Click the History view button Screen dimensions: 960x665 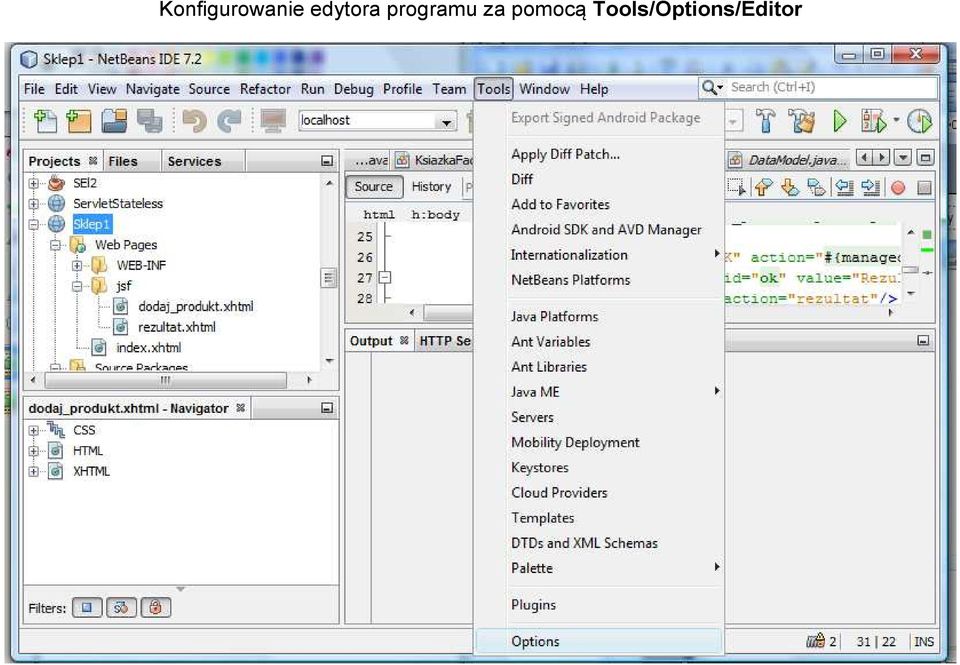pyautogui.click(x=431, y=187)
